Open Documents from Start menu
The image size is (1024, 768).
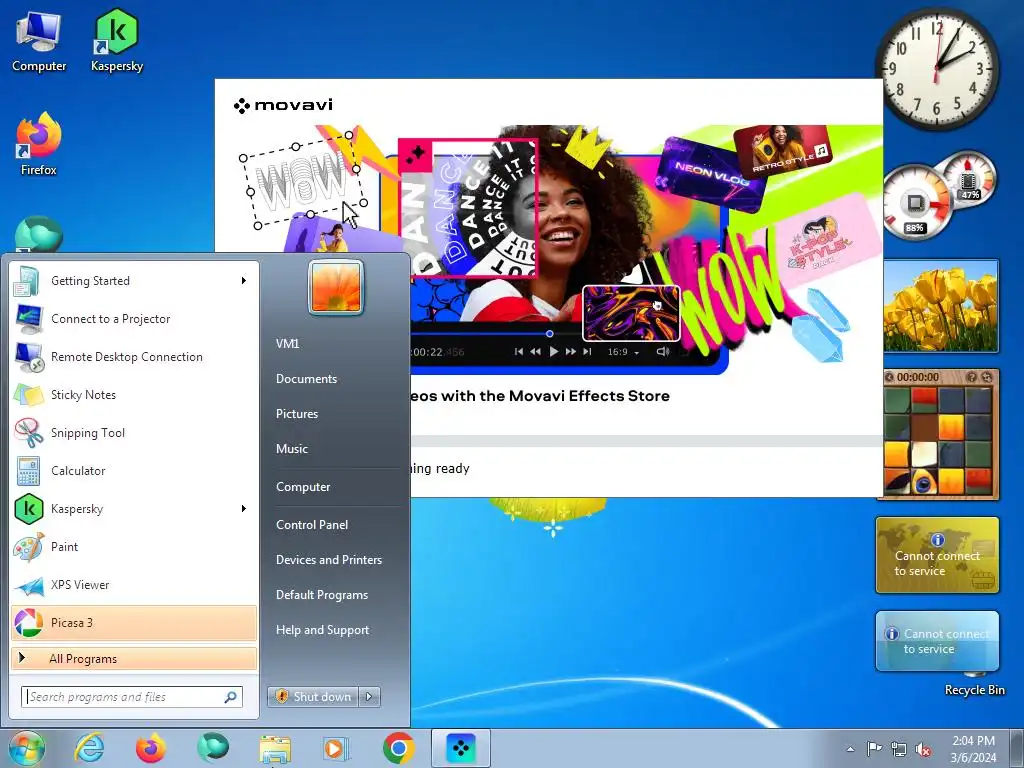tap(306, 379)
